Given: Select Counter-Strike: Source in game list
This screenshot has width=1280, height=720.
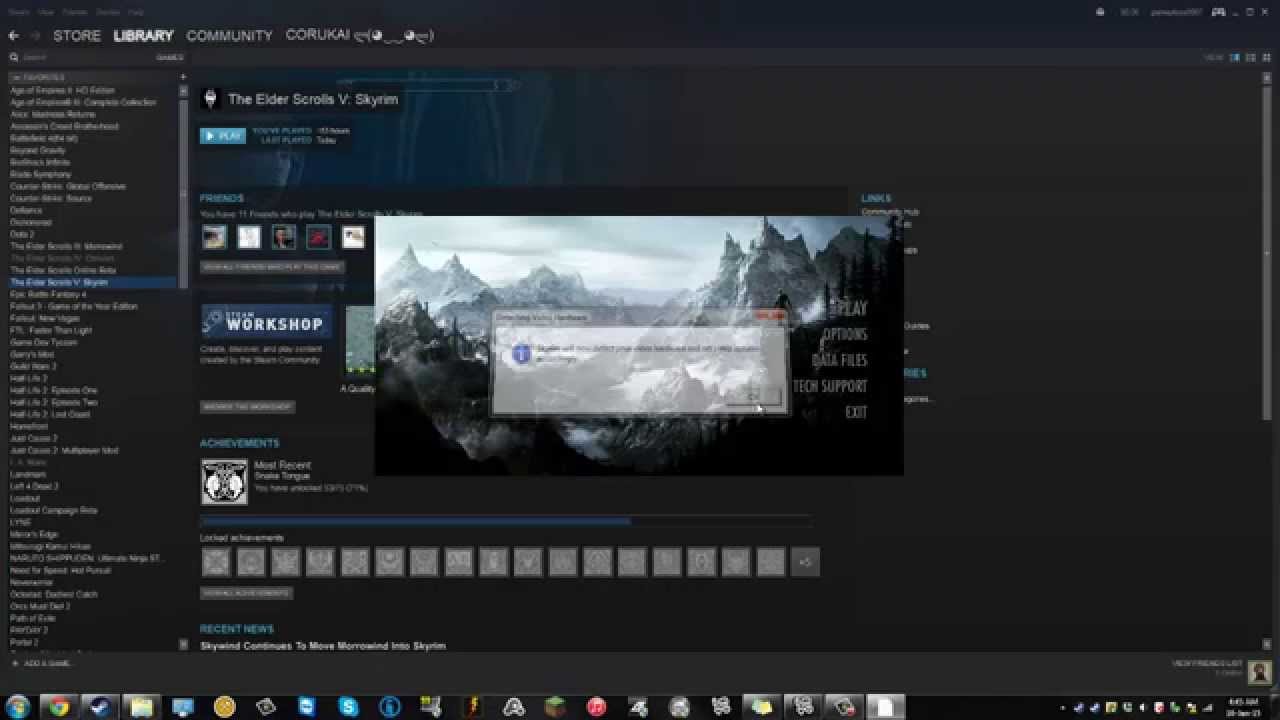Looking at the screenshot, I should click(51, 198).
